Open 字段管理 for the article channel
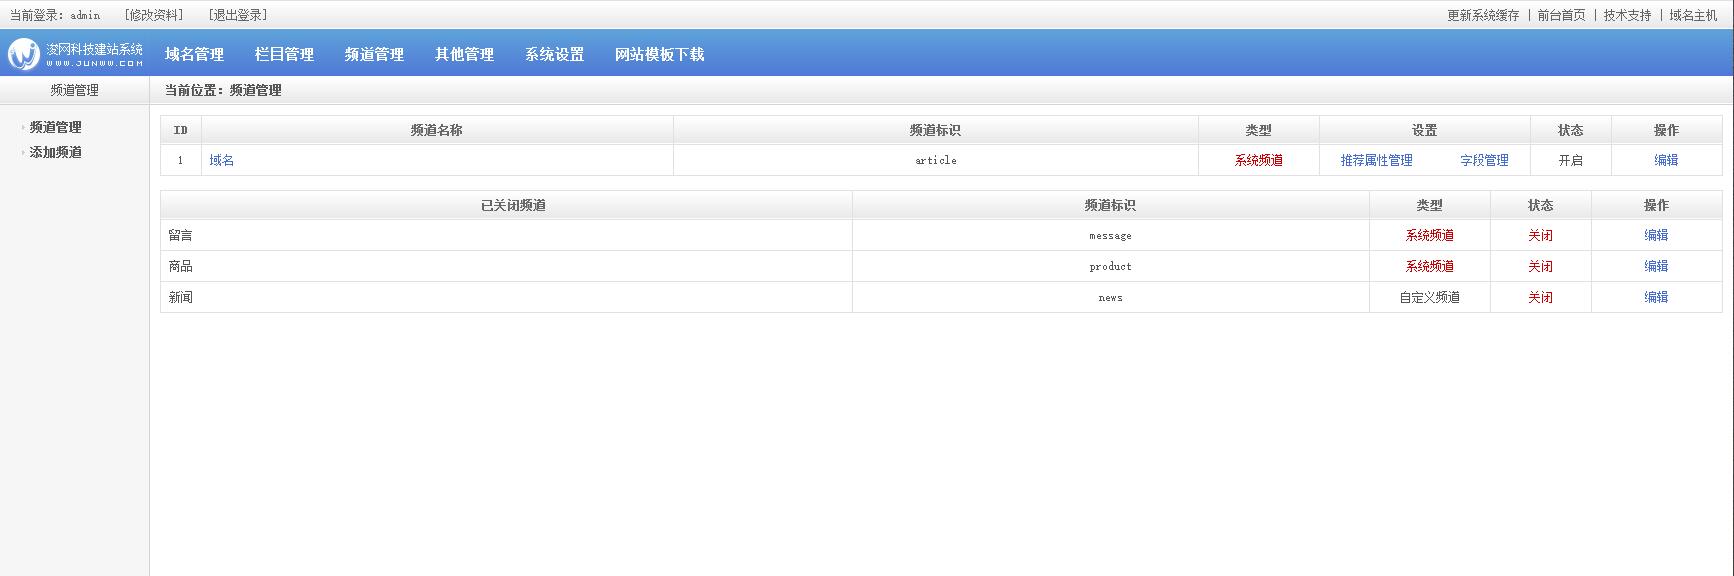The image size is (1734, 576). click(x=1484, y=160)
